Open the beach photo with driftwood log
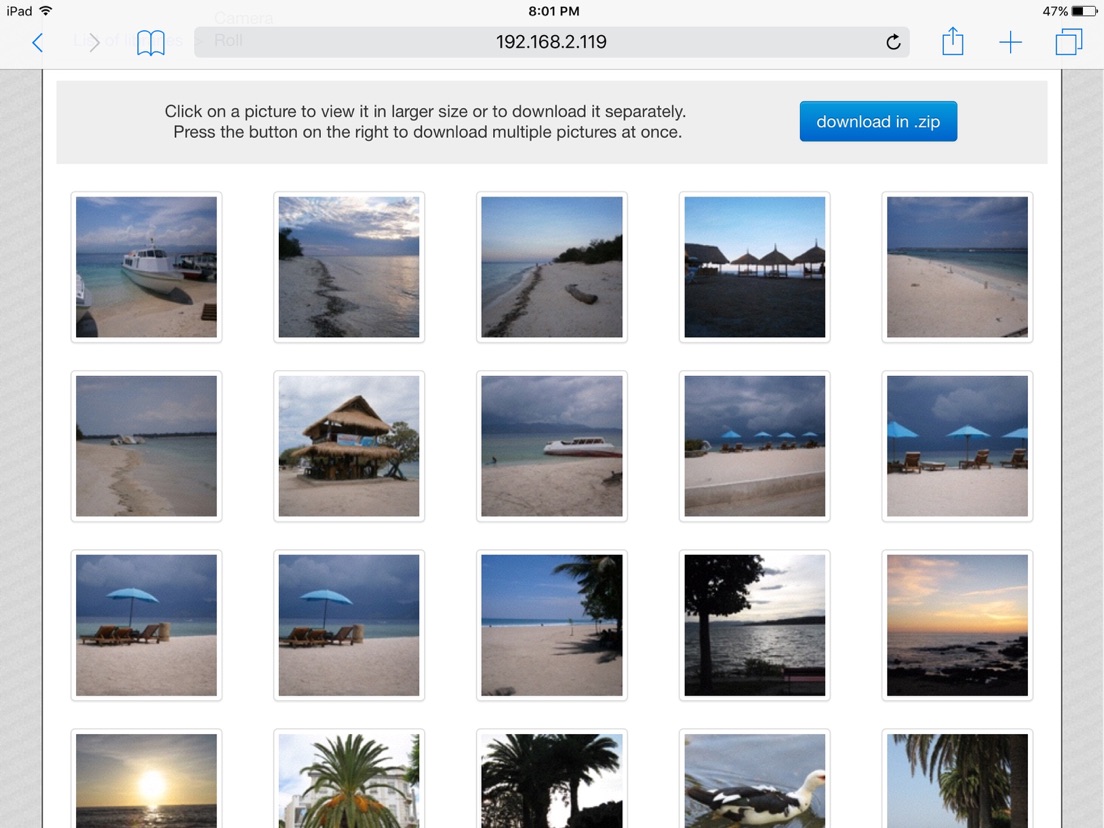 551,267
